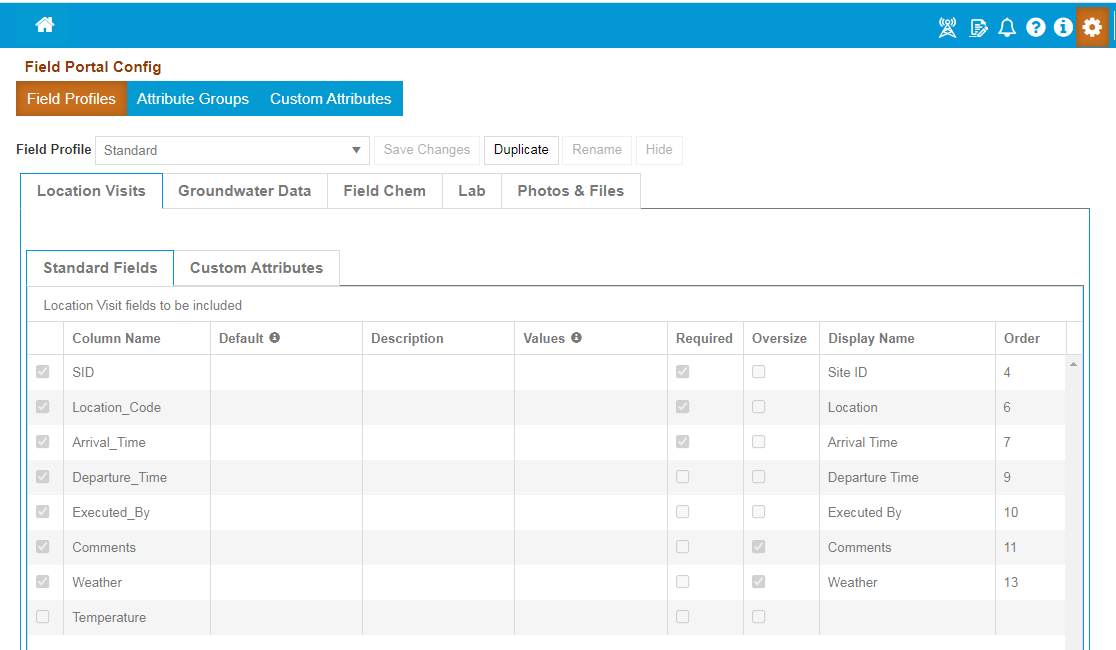Click the info icon beside Default column header

274,337
